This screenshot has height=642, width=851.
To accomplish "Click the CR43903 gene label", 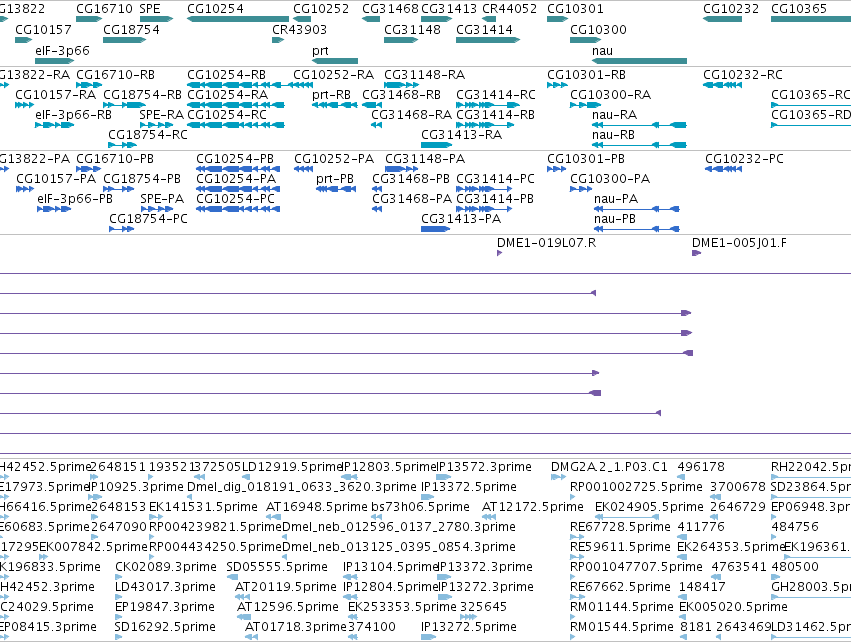I will pyautogui.click(x=299, y=29).
